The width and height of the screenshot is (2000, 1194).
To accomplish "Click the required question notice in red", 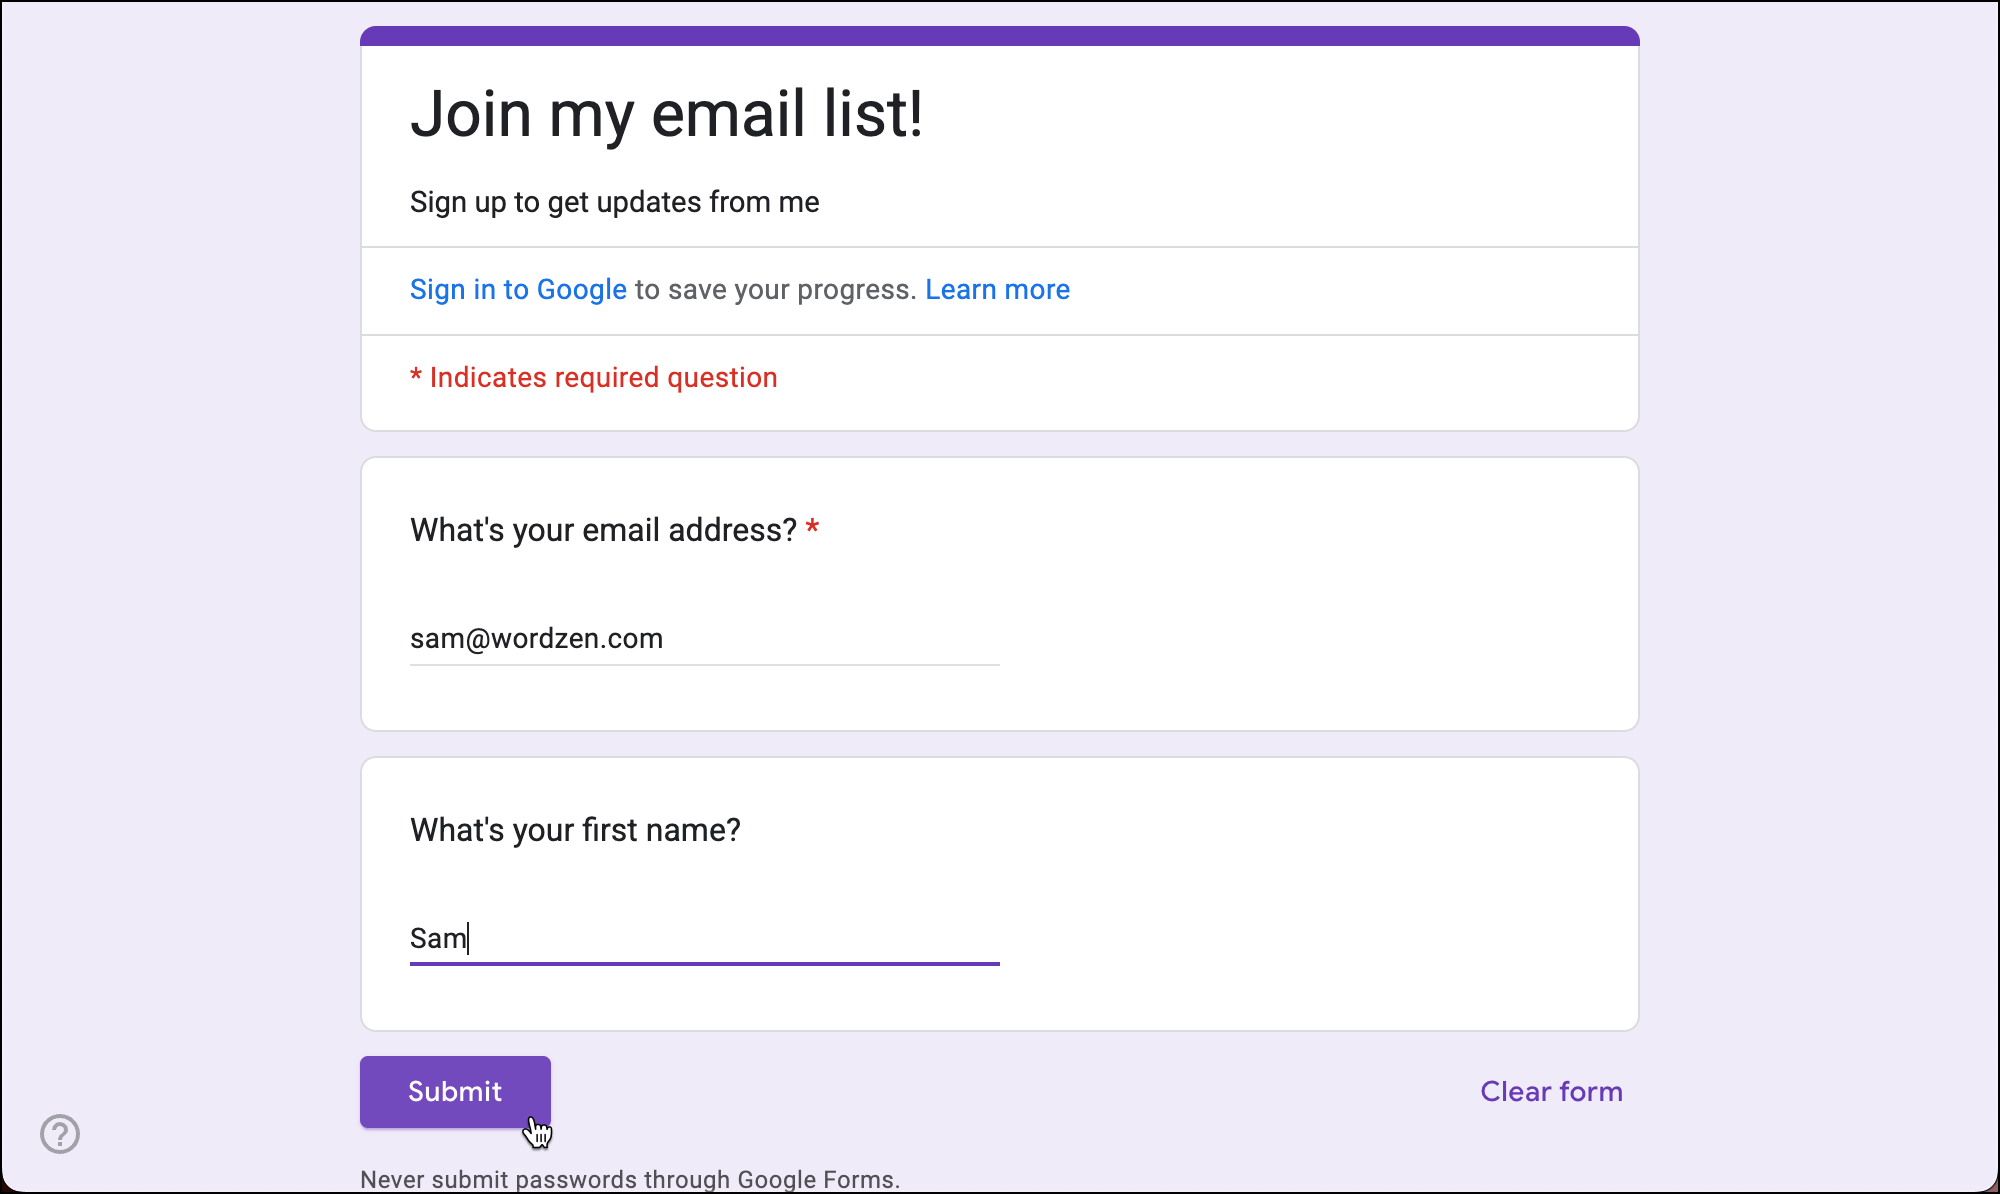I will click(593, 377).
